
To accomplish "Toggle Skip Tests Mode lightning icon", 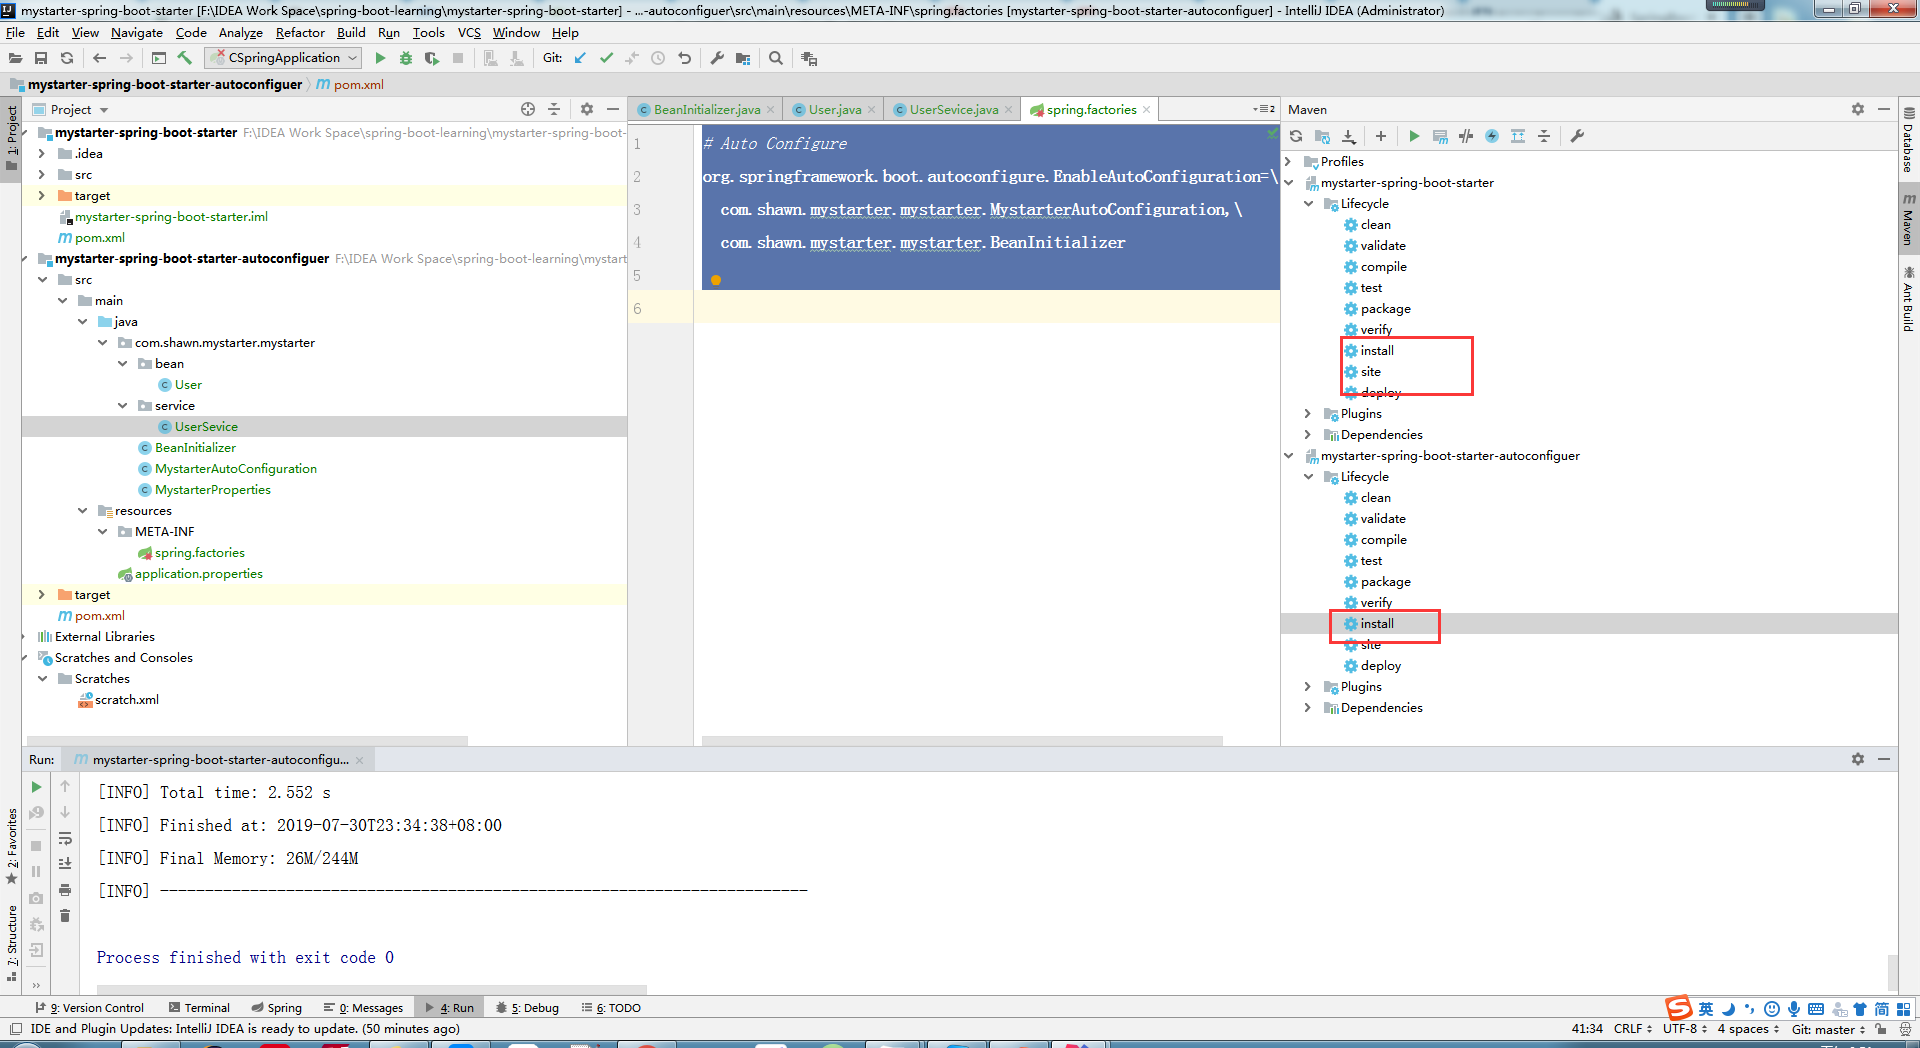I will (1492, 136).
